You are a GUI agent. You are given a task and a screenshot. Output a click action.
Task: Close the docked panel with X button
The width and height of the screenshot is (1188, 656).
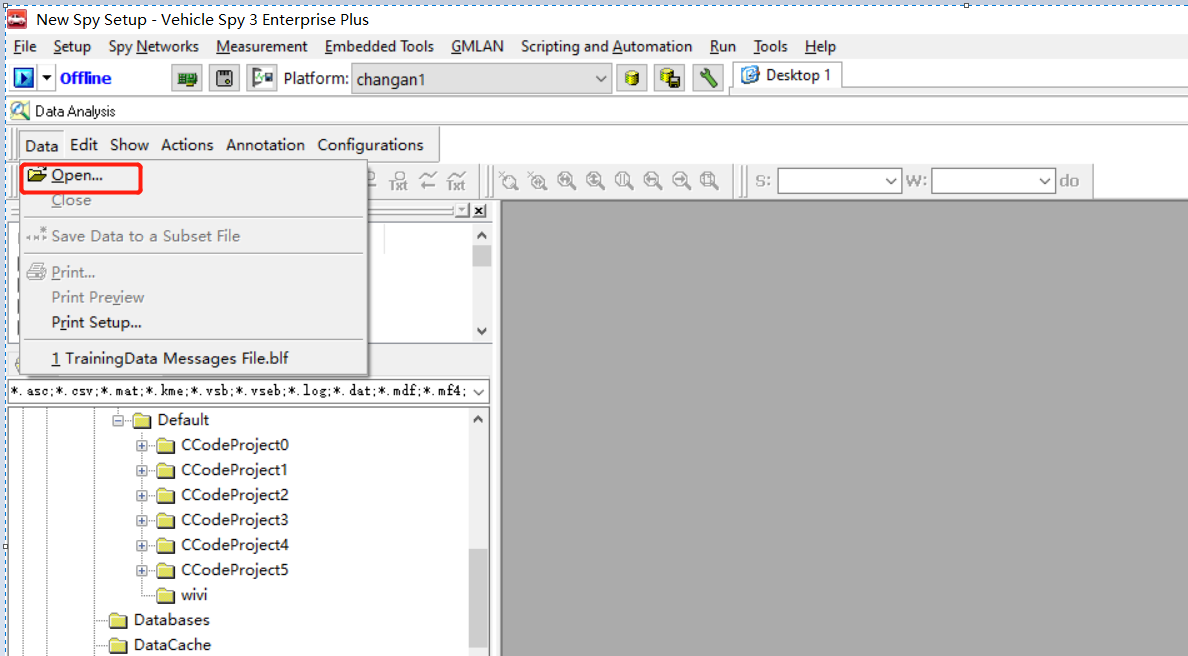(x=480, y=211)
